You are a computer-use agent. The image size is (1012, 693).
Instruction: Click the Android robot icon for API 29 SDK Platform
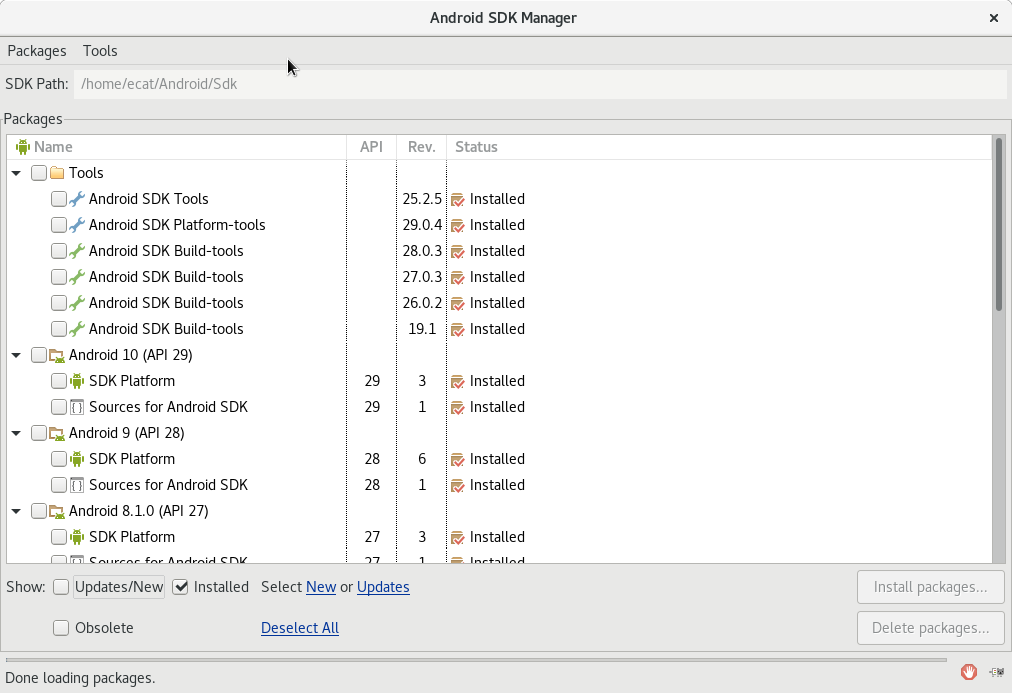77,381
